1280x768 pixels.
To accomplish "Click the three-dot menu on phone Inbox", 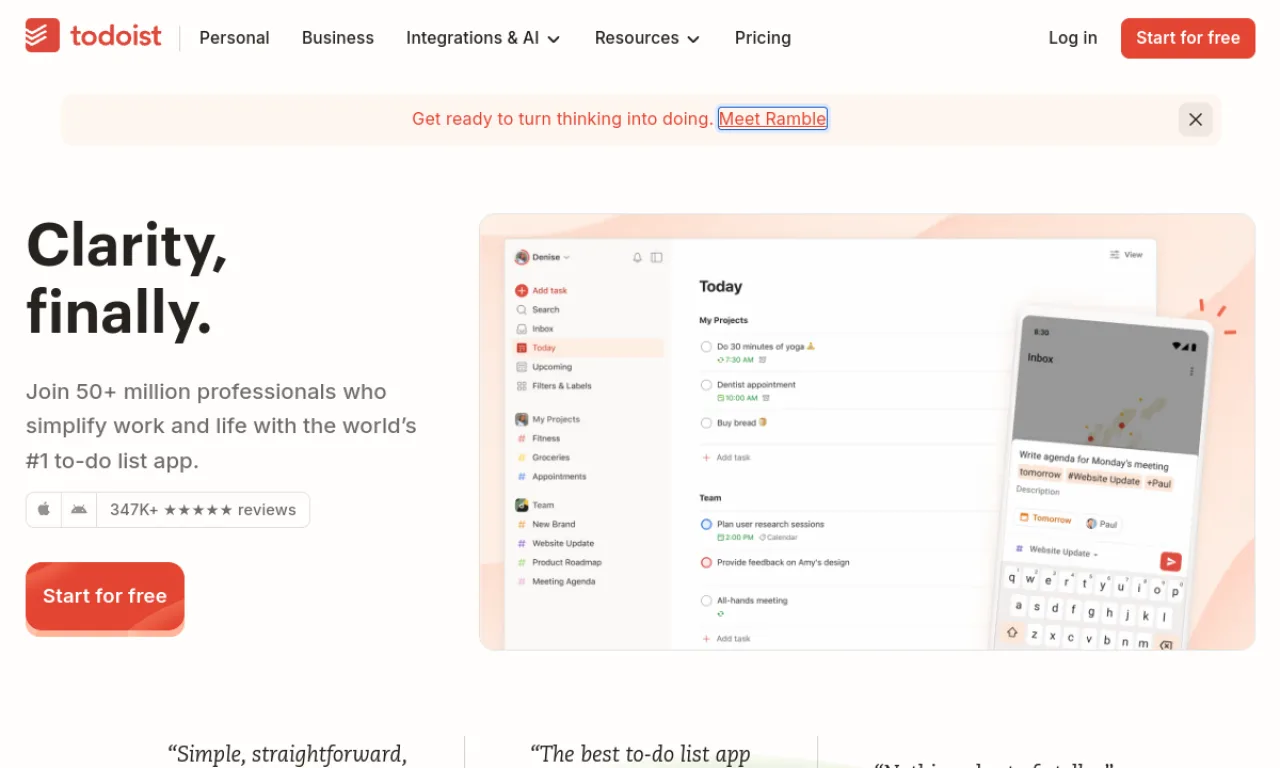I will (1191, 371).
